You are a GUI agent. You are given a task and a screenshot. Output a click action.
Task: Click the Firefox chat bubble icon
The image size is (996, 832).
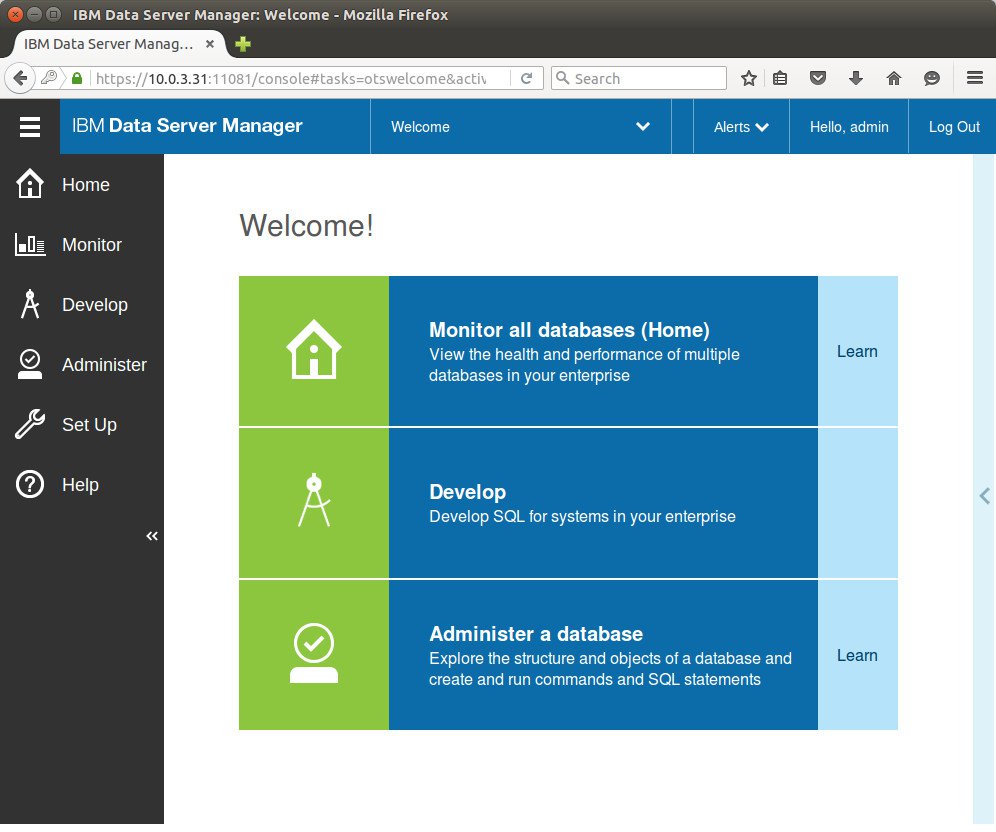931,78
